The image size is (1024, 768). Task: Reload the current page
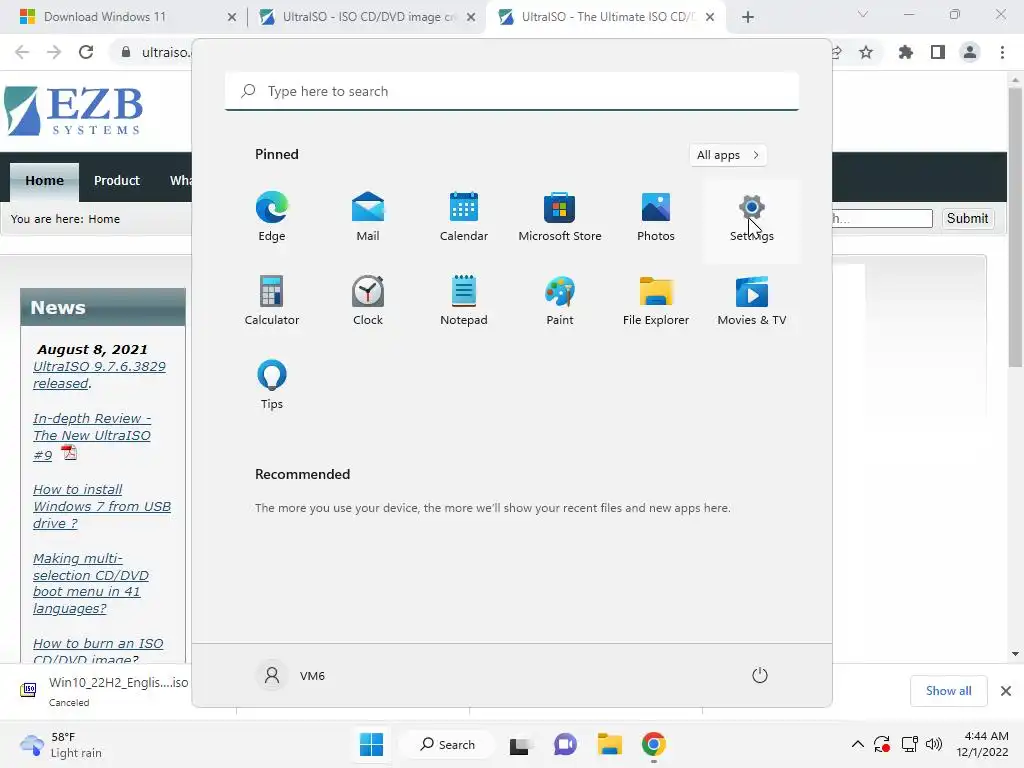tap(86, 52)
